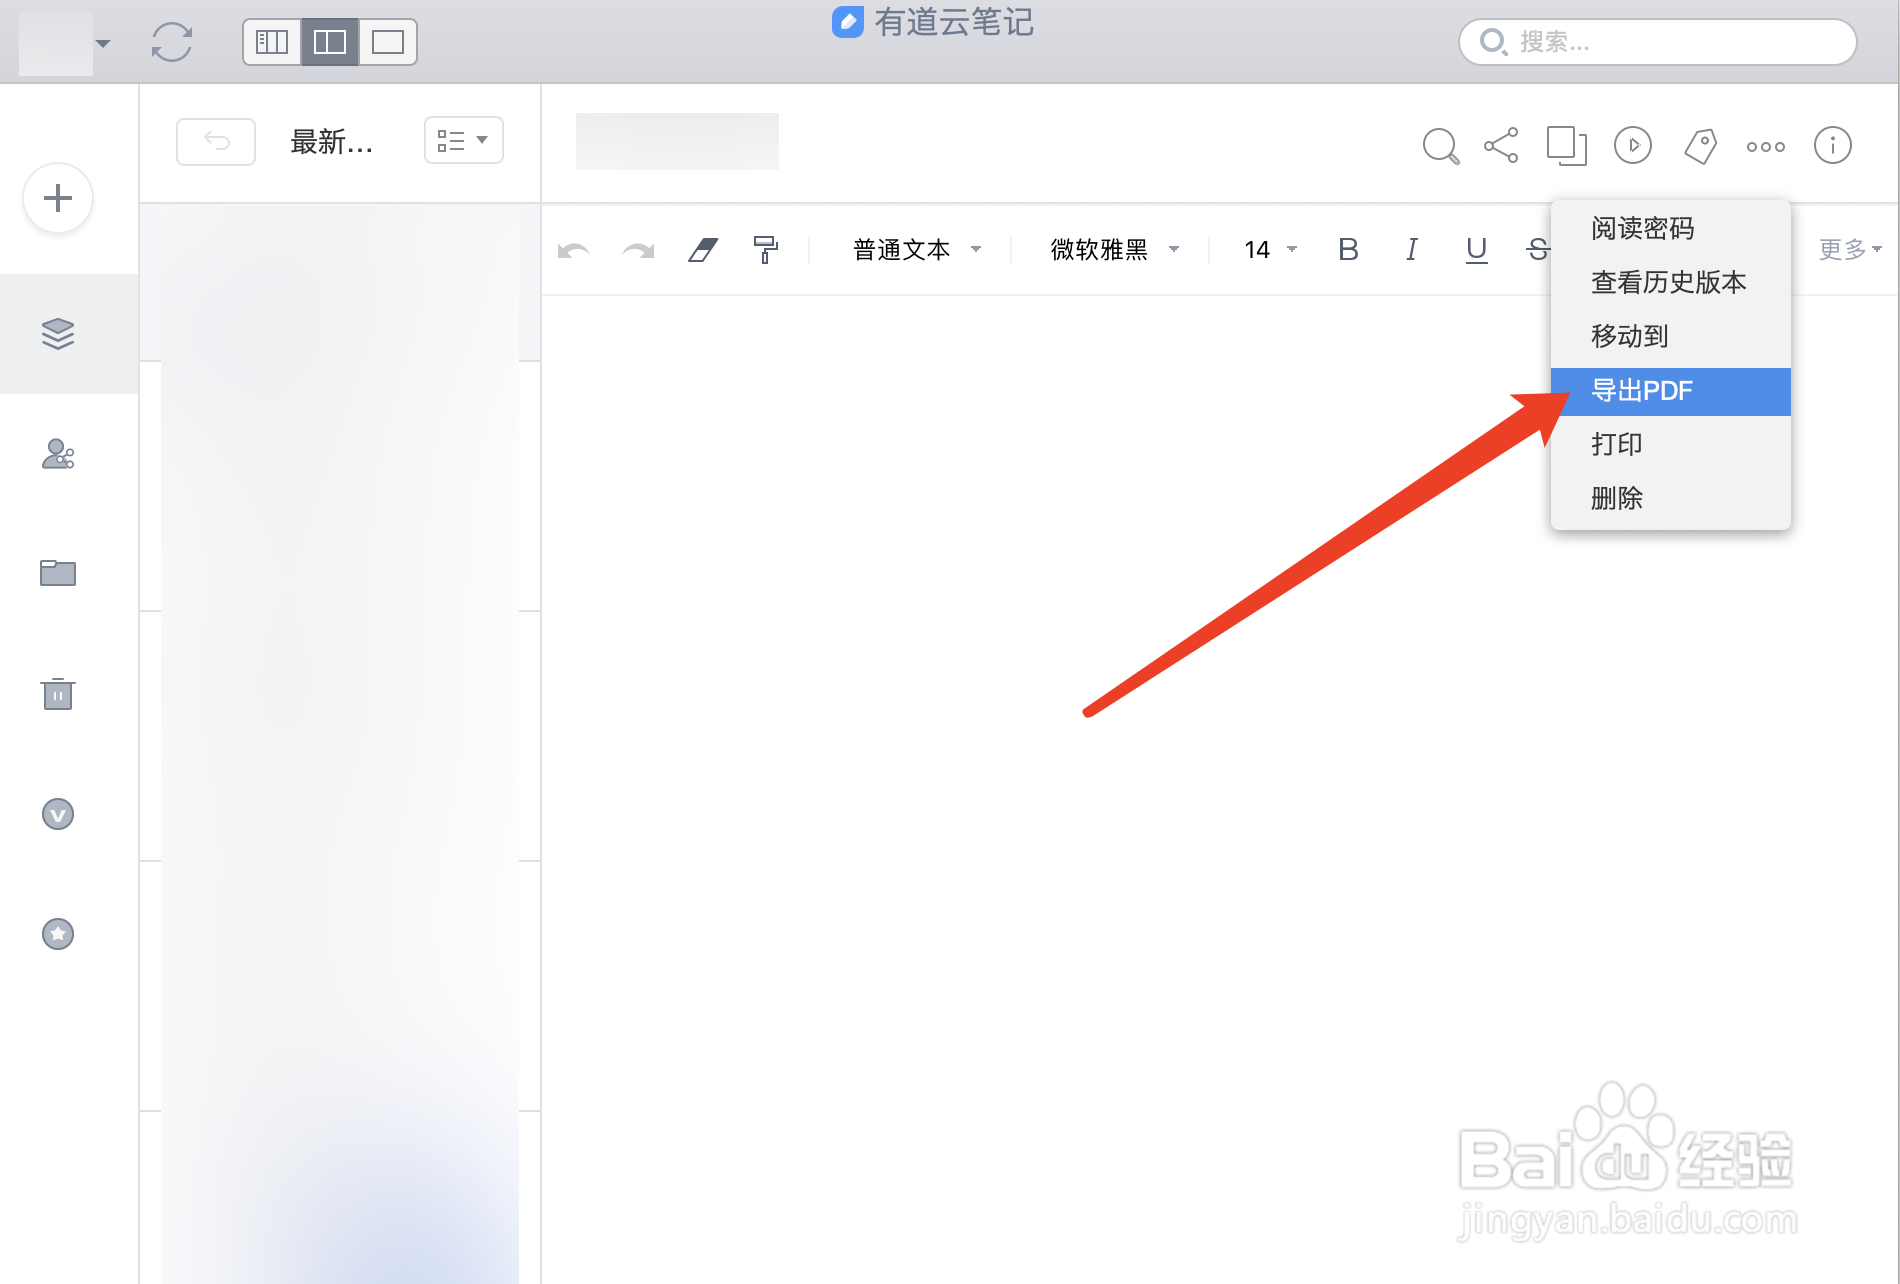
Task: Open the trash bin sidebar icon
Action: coord(58,693)
